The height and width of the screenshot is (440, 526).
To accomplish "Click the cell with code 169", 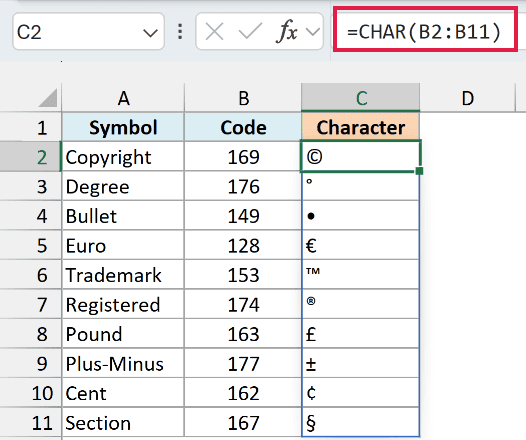I will pyautogui.click(x=243, y=157).
